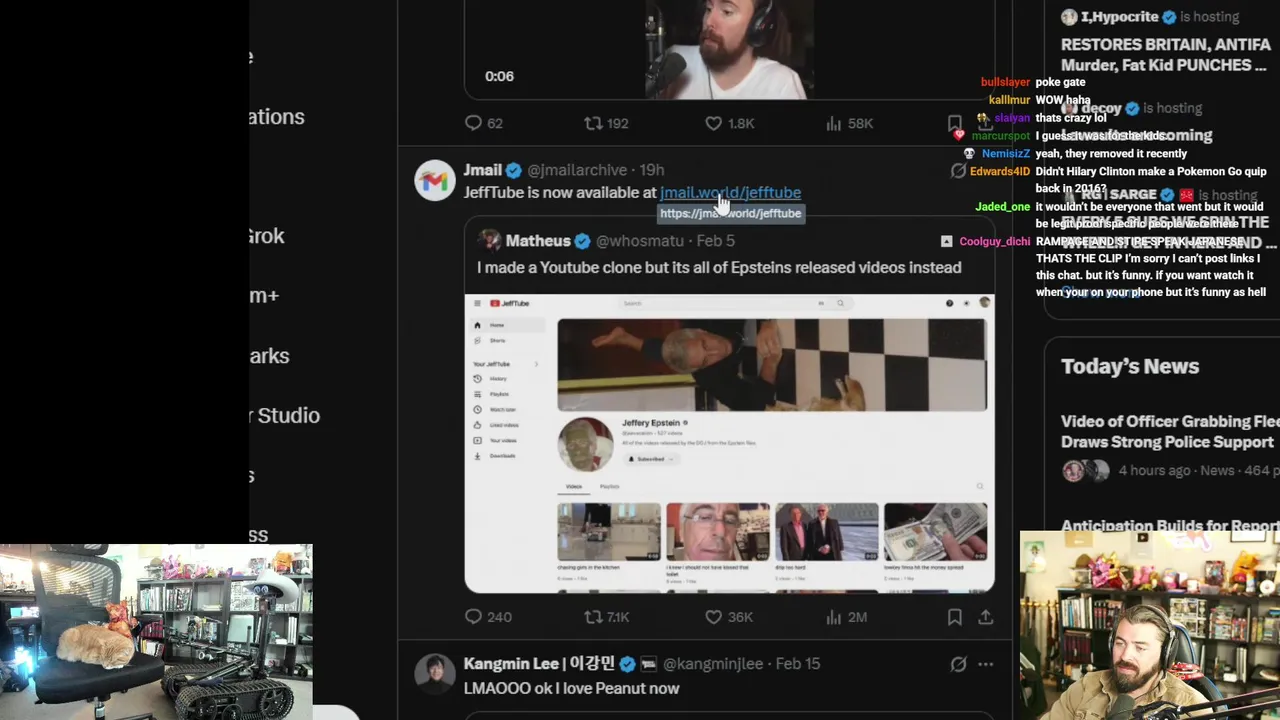
Task: Open the 'Jaded_one' chat username
Action: pos(1002,207)
